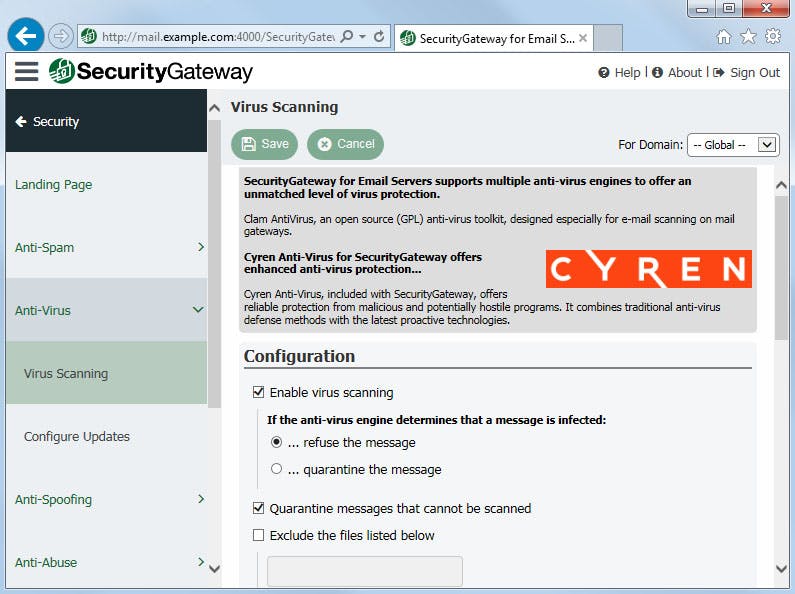Click the Cyren logo banner
This screenshot has width=795, height=594.
coord(648,269)
